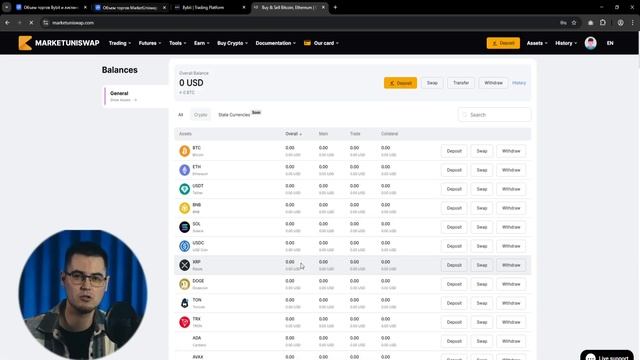This screenshot has width=640, height=360.
Task: Click the XRP coin icon
Action: coord(184,265)
